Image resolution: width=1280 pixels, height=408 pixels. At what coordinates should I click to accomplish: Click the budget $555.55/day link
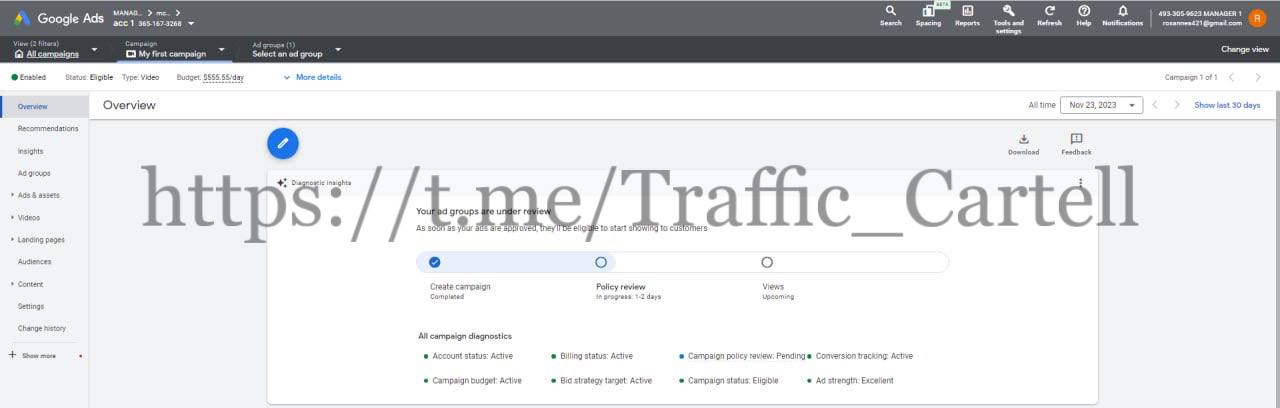[x=223, y=77]
